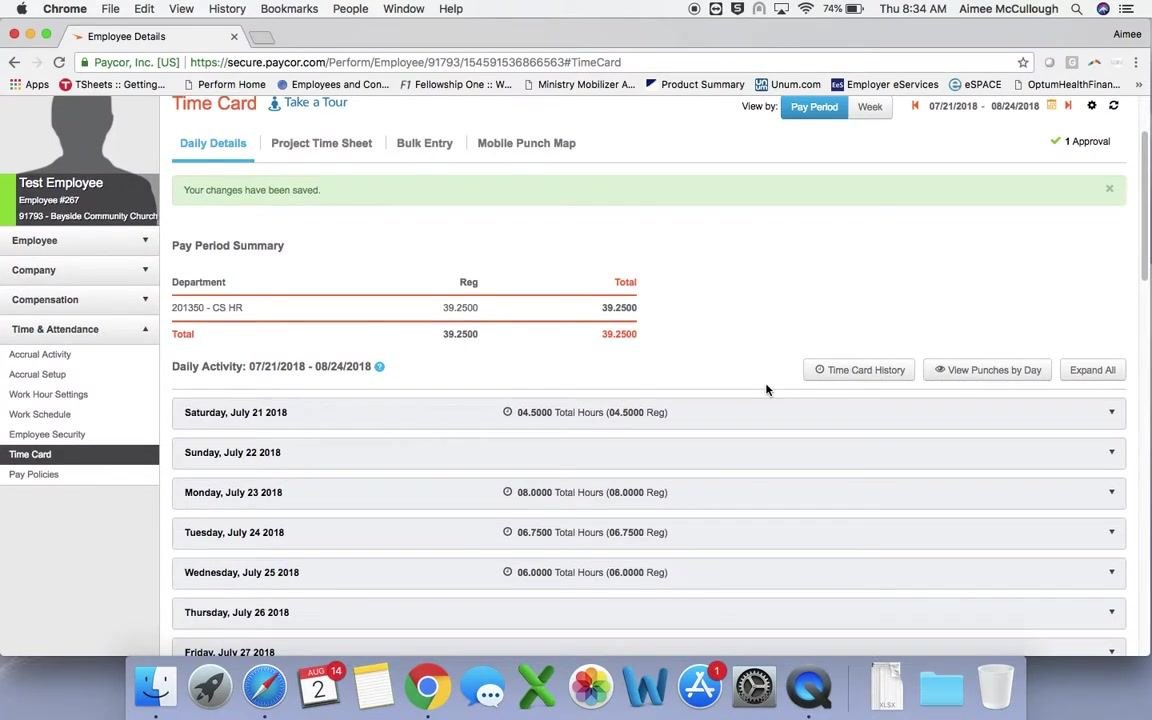Open the Time Card settings gear

click(x=1092, y=106)
